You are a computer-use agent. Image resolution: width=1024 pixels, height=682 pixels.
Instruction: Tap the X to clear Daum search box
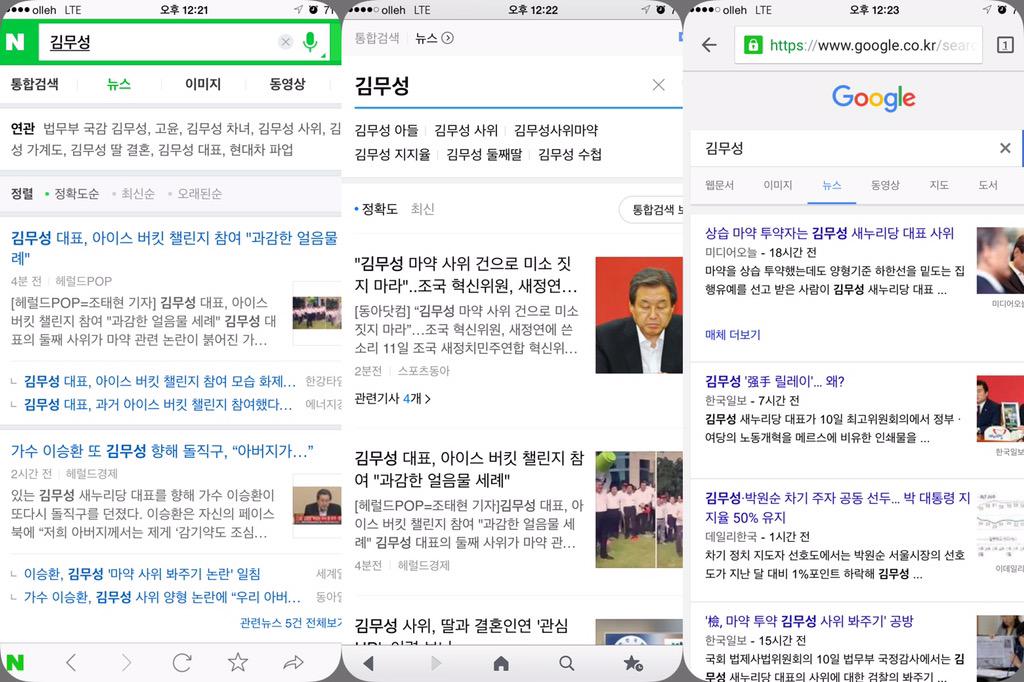pos(658,85)
